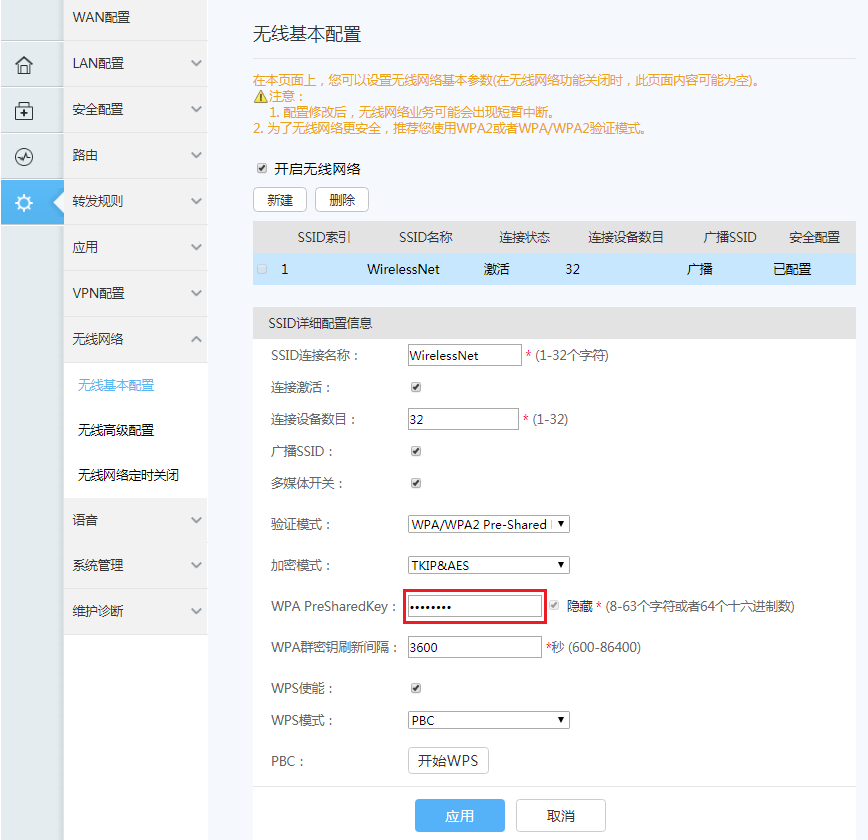Click the 删除 button
The height and width of the screenshot is (840, 868).
coord(342,200)
